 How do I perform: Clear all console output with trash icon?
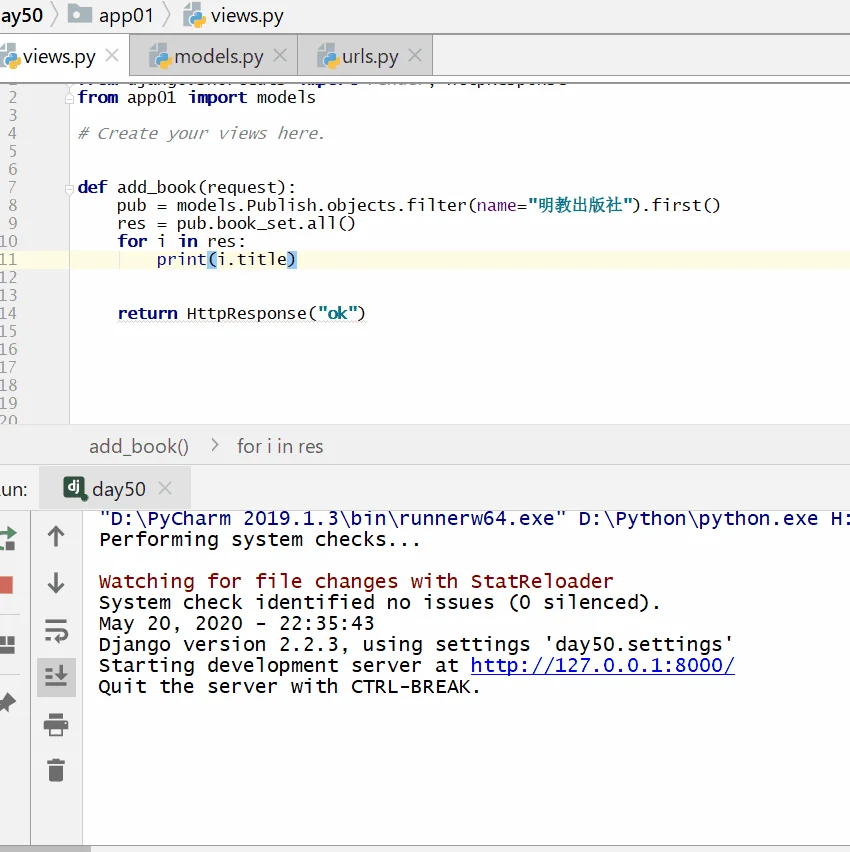pos(56,770)
